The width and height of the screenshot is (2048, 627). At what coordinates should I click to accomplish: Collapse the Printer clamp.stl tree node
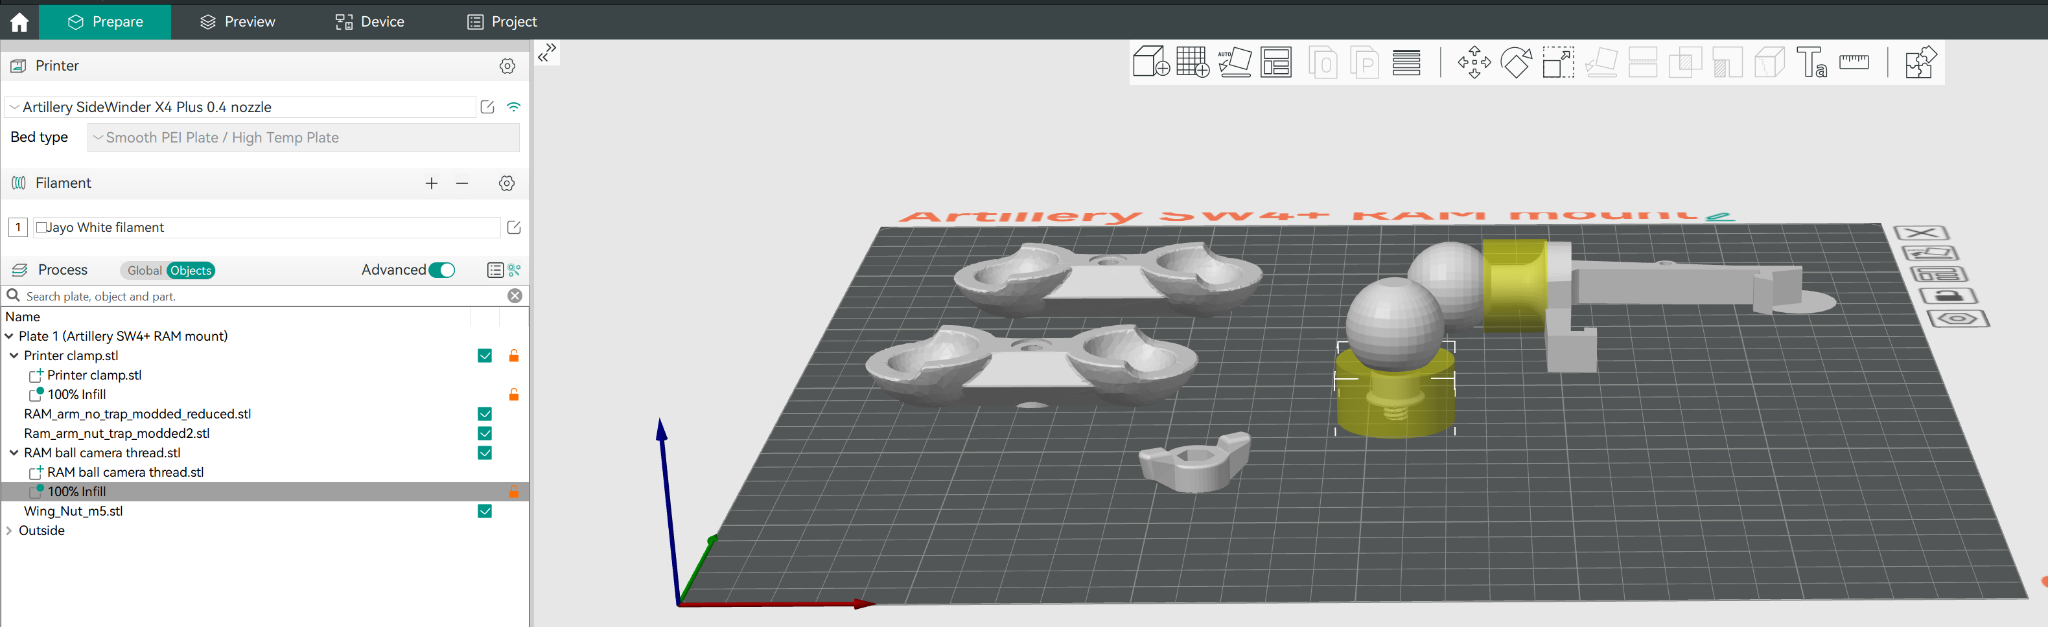pyautogui.click(x=14, y=356)
